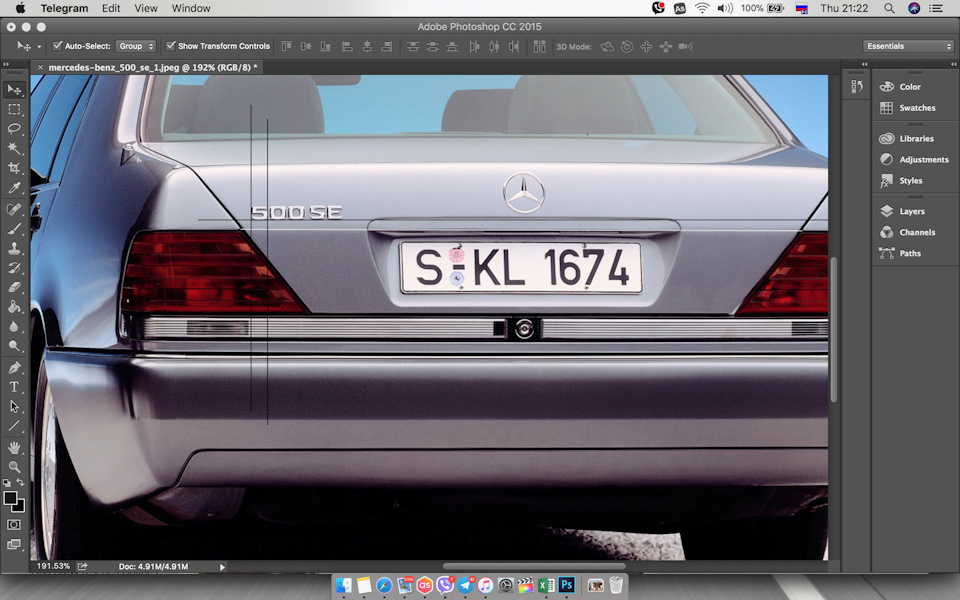The width and height of the screenshot is (960, 600).
Task: Click the status bar share icon
Action: (x=82, y=566)
